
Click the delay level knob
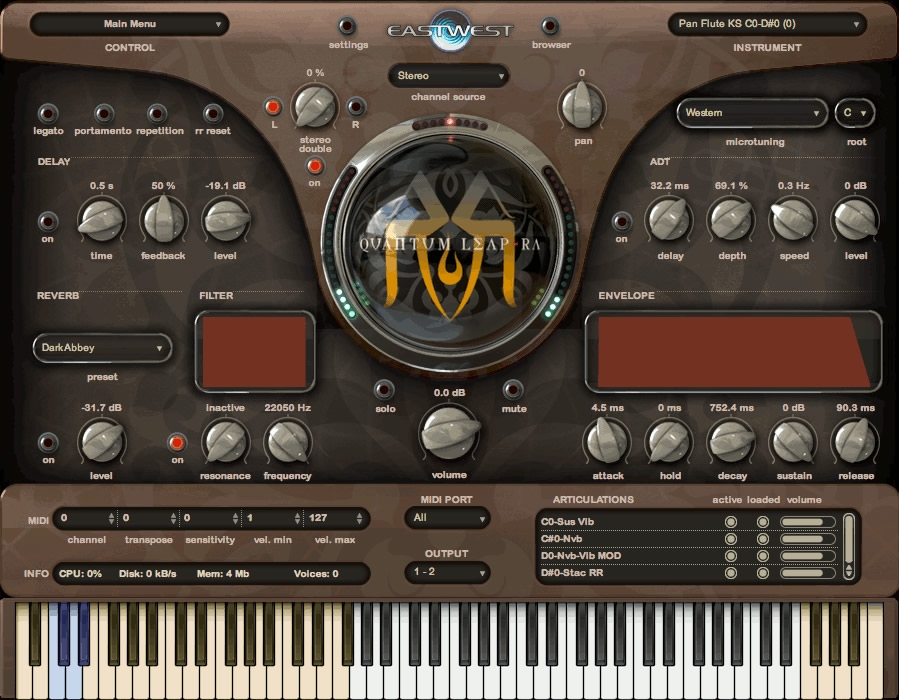pyautogui.click(x=225, y=220)
